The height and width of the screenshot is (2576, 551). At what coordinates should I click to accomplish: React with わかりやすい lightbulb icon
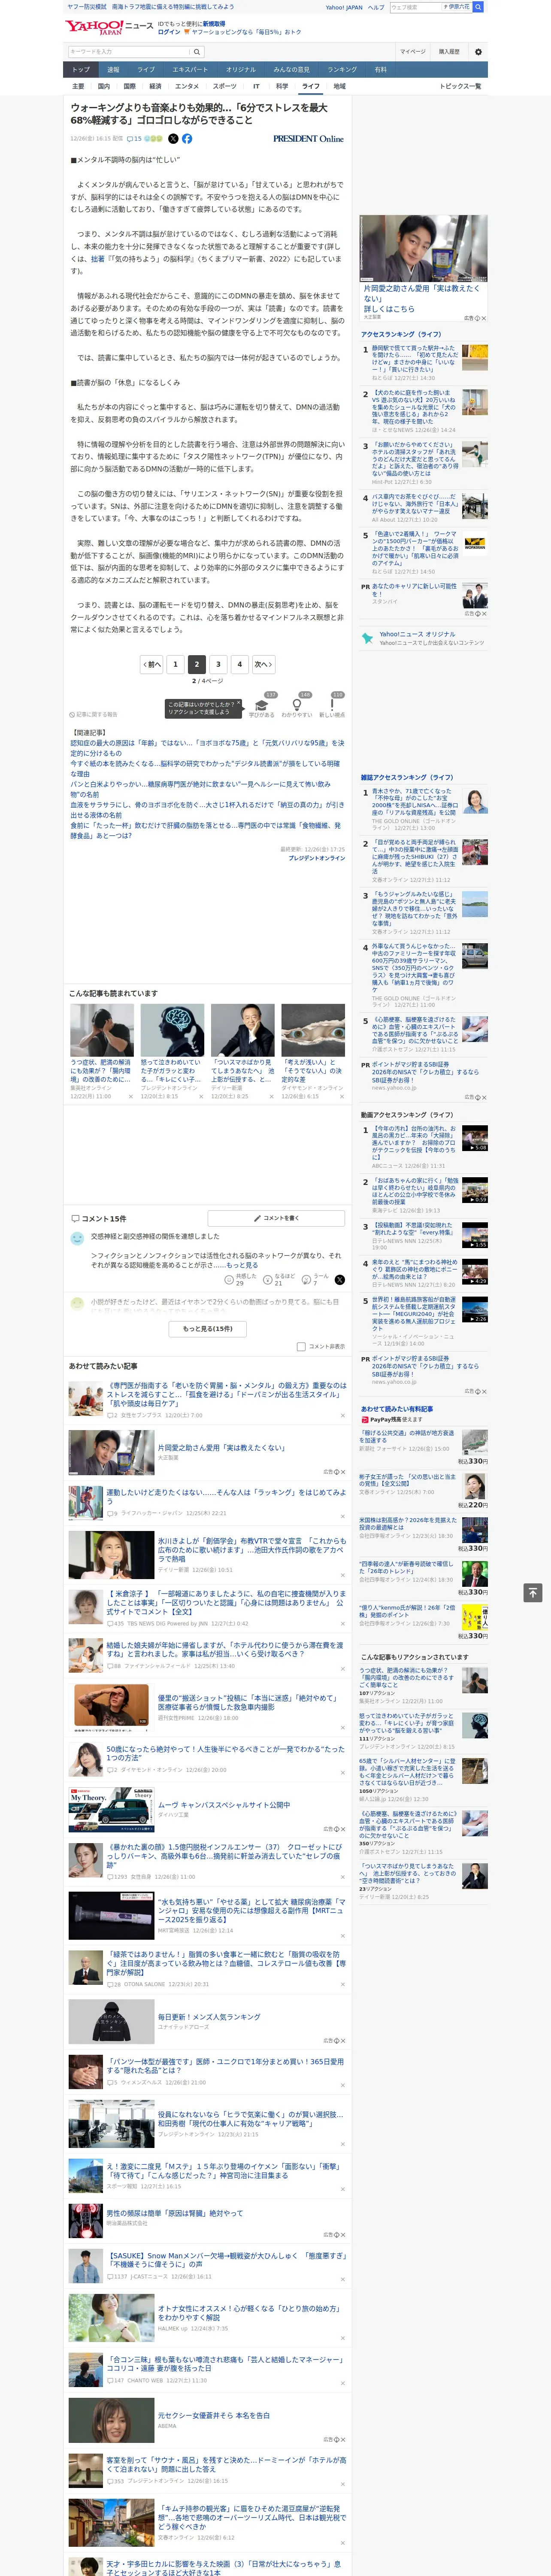click(297, 706)
